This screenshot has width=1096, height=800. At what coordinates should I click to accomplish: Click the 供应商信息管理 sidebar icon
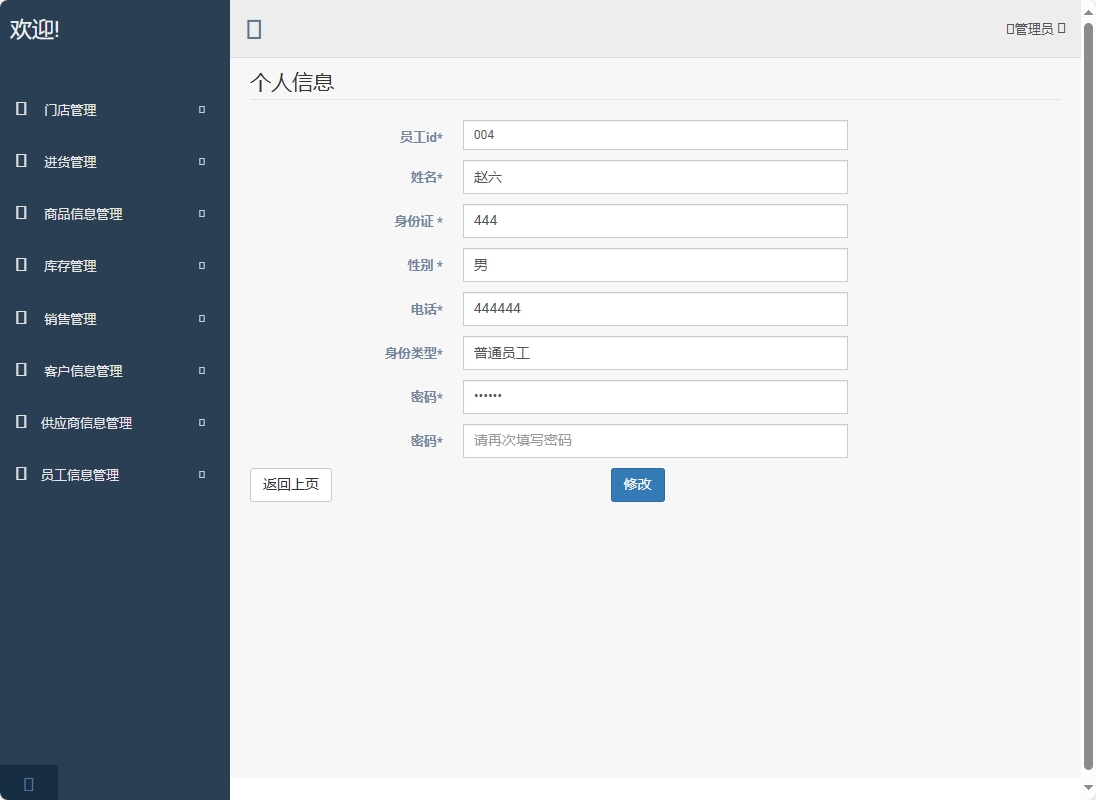[20, 422]
